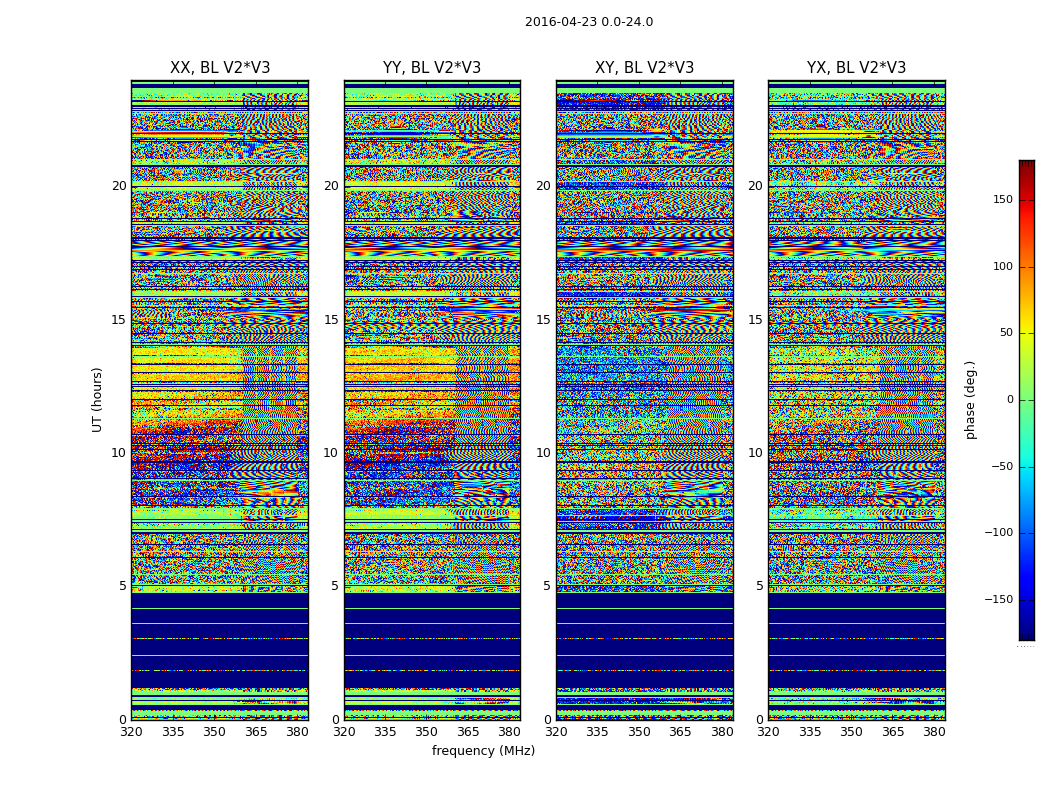Click the colorbar tick label "−150"
This screenshot has height=800, width=1050.
[x=999, y=600]
